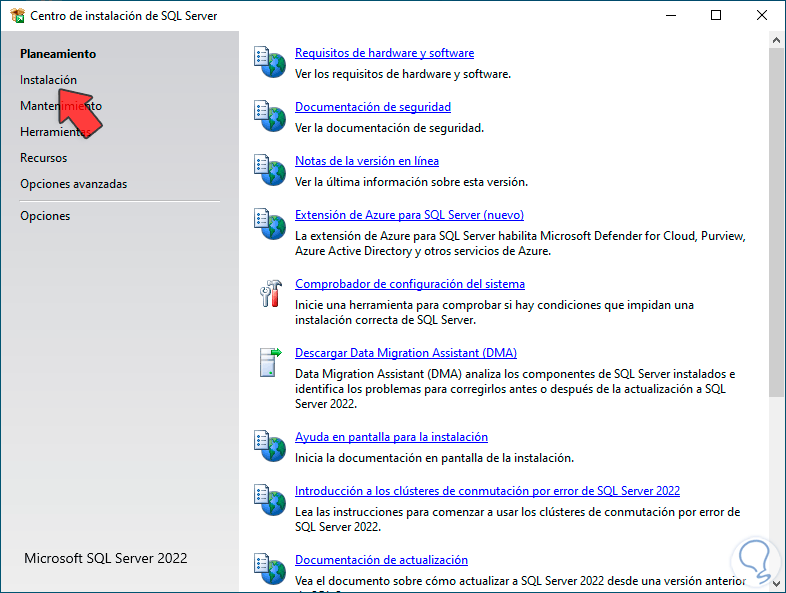This screenshot has height=593, width=786.
Task: Open Notas de la versión en línea
Action: coord(367,161)
